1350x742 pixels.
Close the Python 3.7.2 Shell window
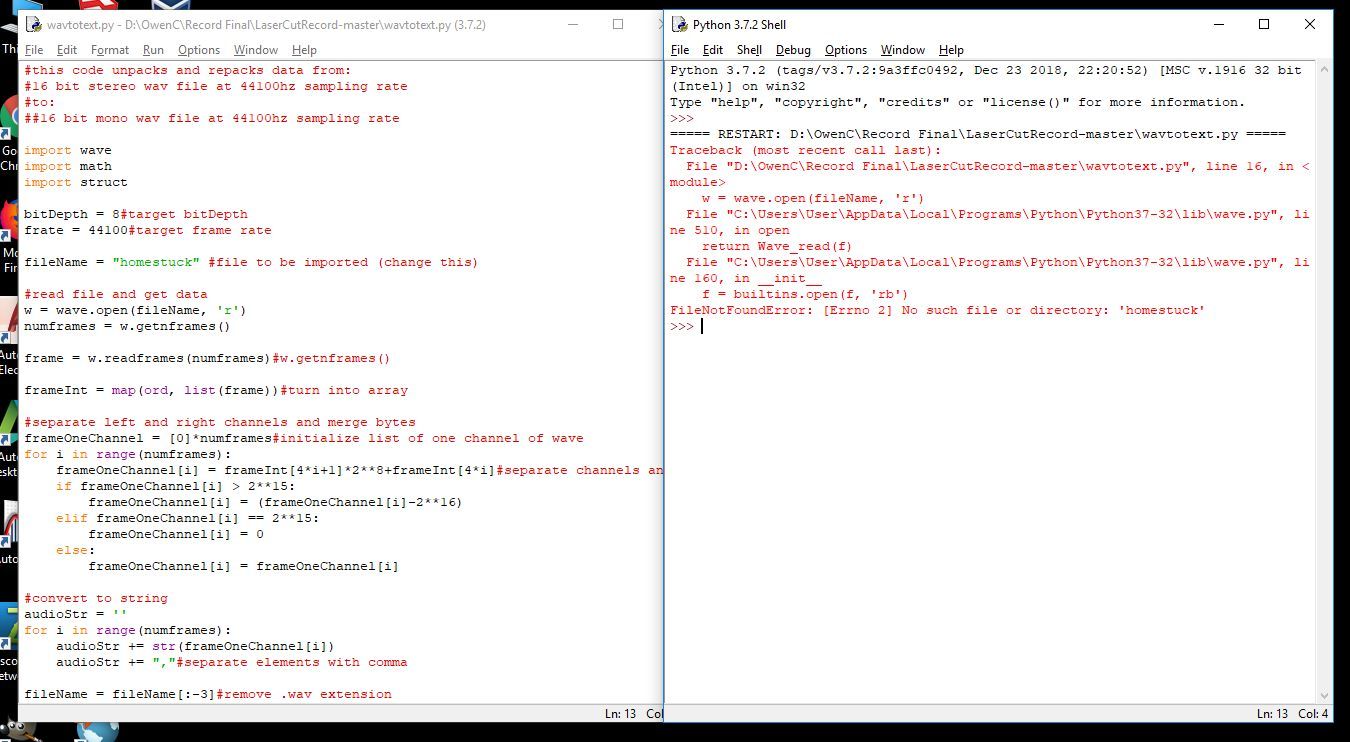coord(1310,25)
